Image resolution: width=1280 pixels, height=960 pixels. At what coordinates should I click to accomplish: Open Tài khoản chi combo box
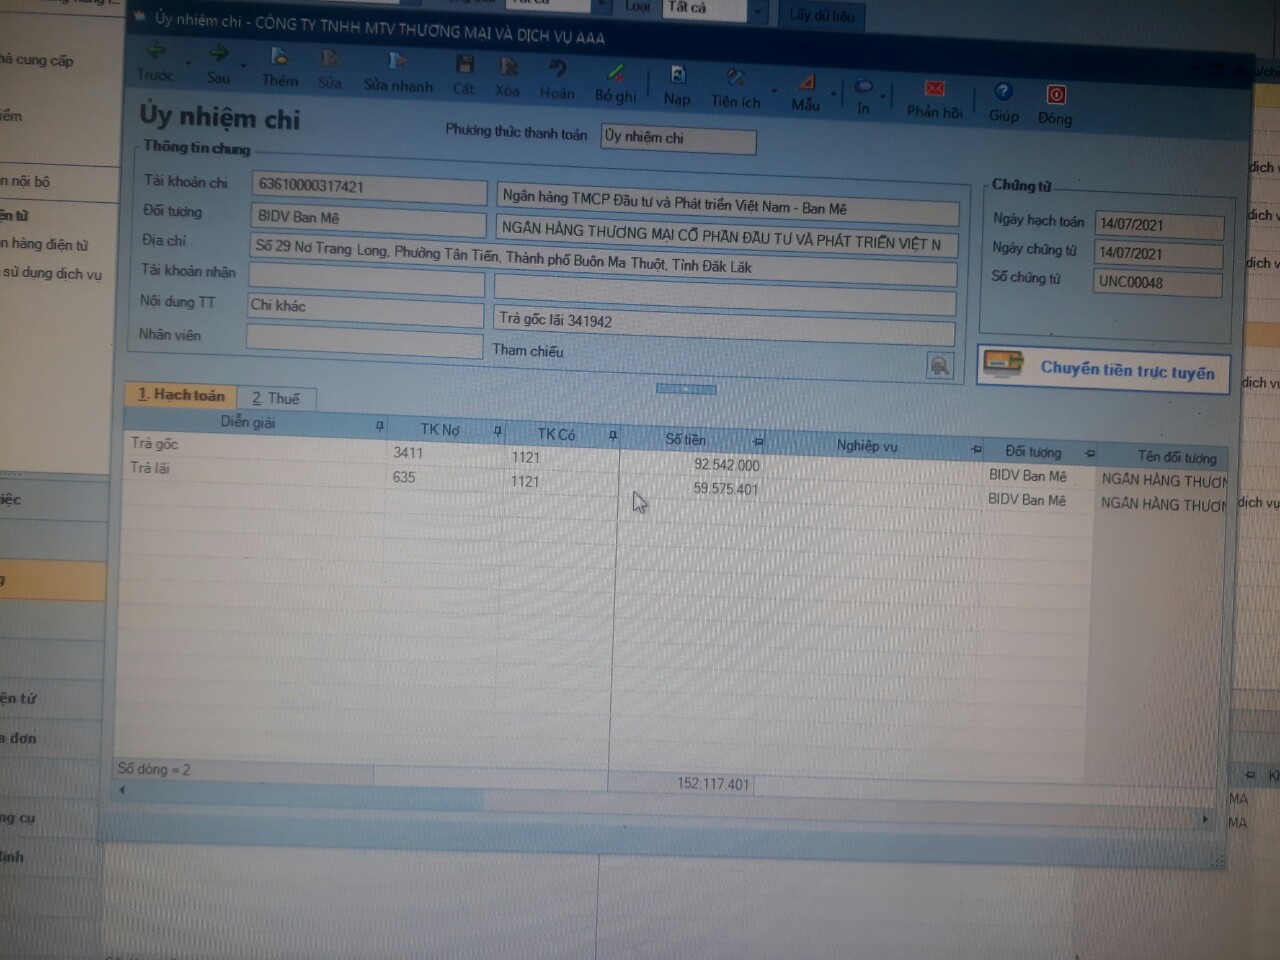coord(369,187)
